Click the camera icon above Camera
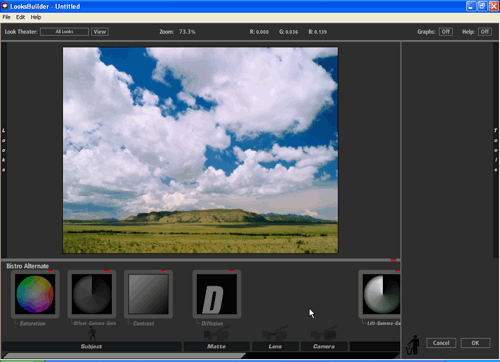 (324, 333)
